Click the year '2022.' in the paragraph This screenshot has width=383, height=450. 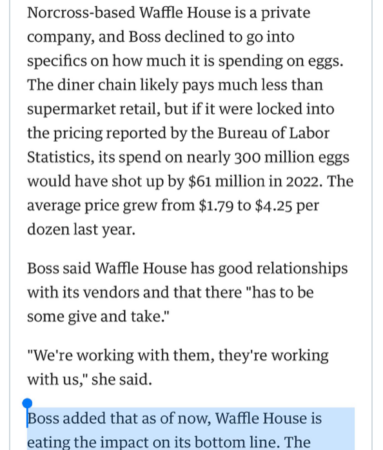[304, 181]
